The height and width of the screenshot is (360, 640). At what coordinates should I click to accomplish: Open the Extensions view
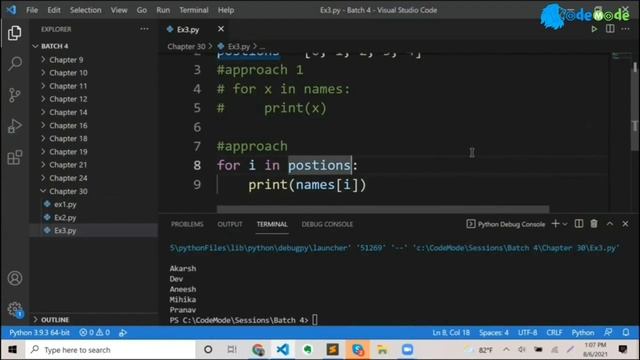tap(15, 158)
